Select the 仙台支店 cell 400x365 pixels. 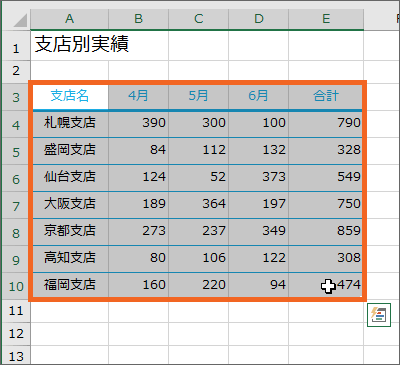click(x=70, y=178)
